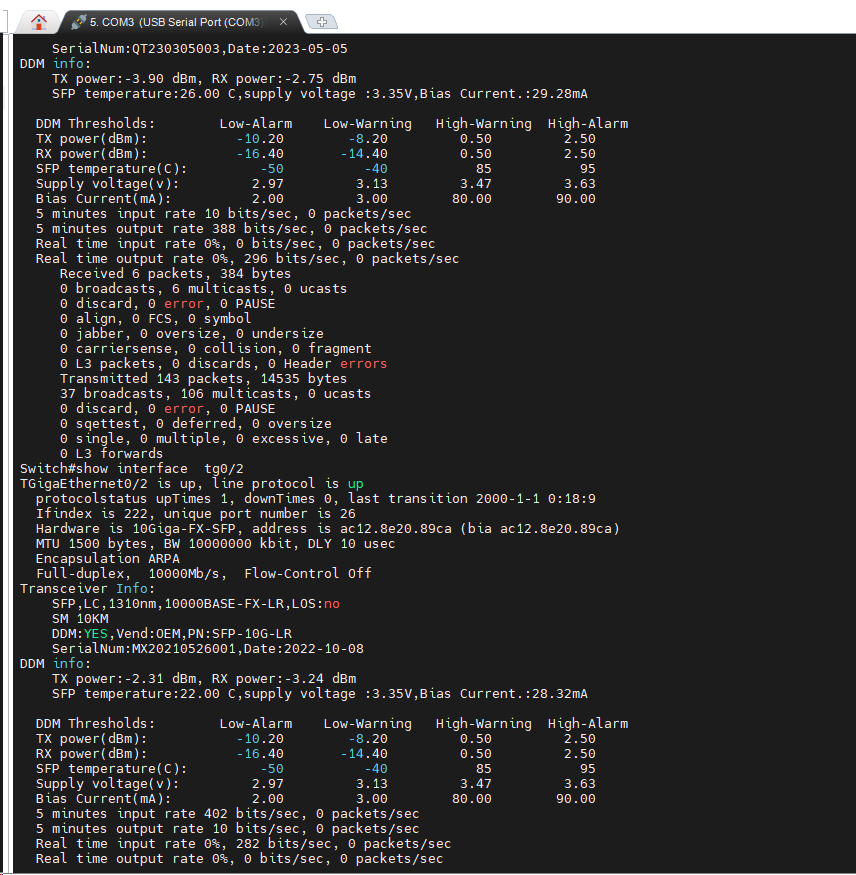Click '0 sqettest, 0 deferred' line
The height and width of the screenshot is (875, 856).
tap(195, 424)
